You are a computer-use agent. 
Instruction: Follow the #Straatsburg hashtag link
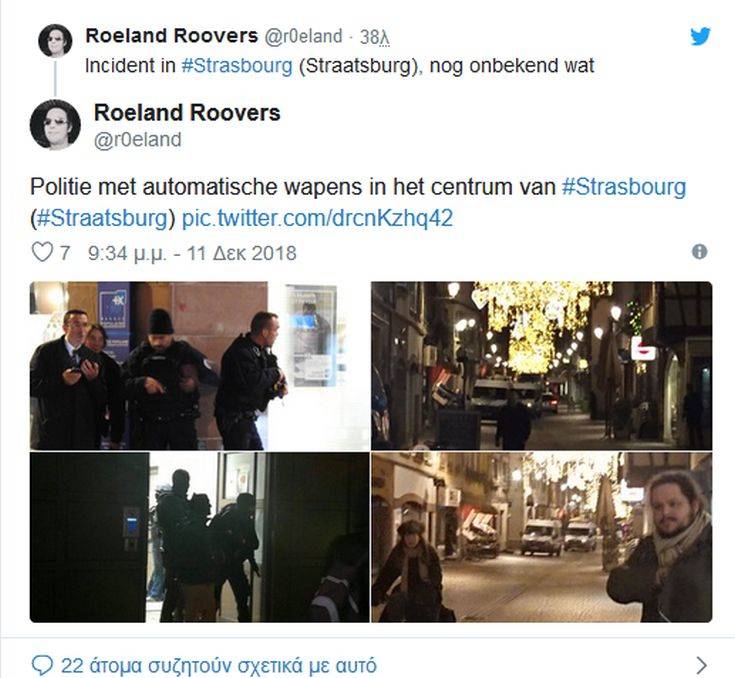[102, 218]
